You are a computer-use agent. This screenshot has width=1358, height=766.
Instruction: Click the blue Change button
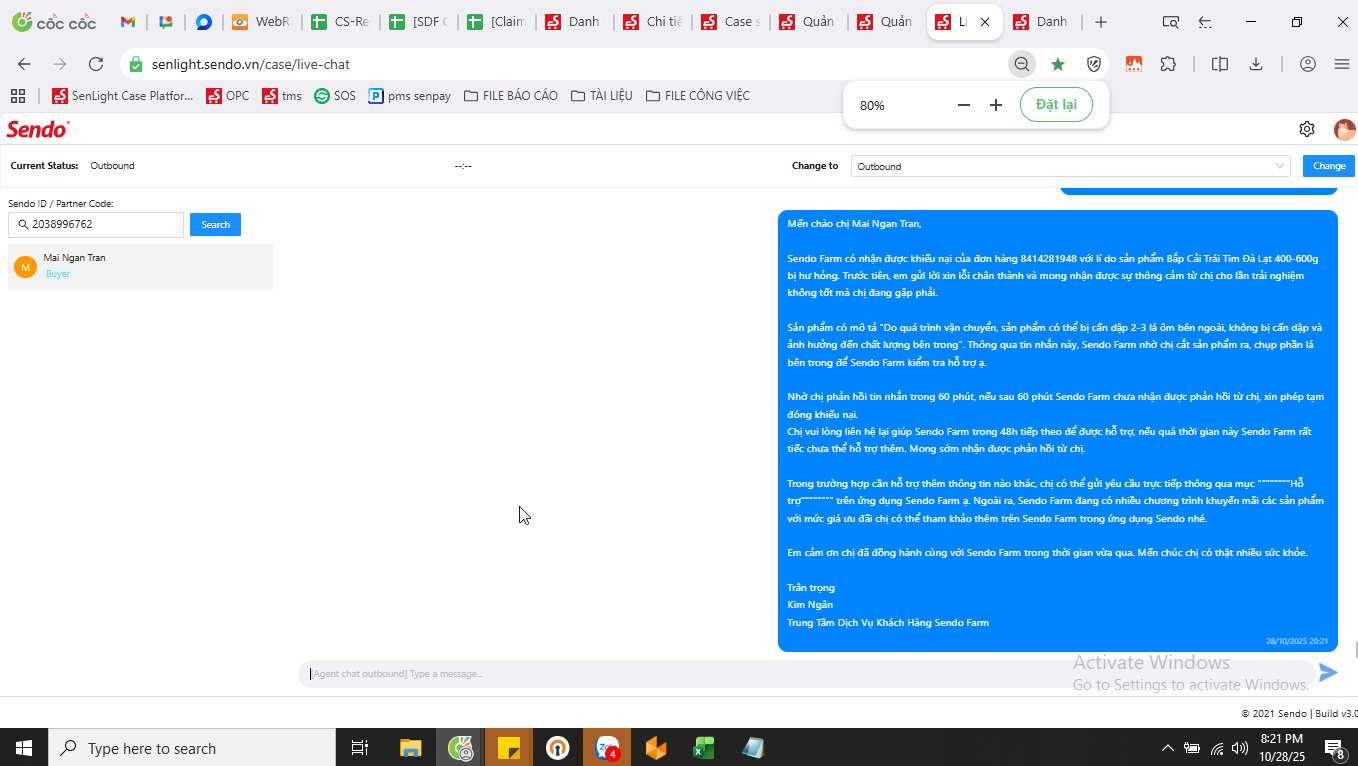click(x=1329, y=166)
